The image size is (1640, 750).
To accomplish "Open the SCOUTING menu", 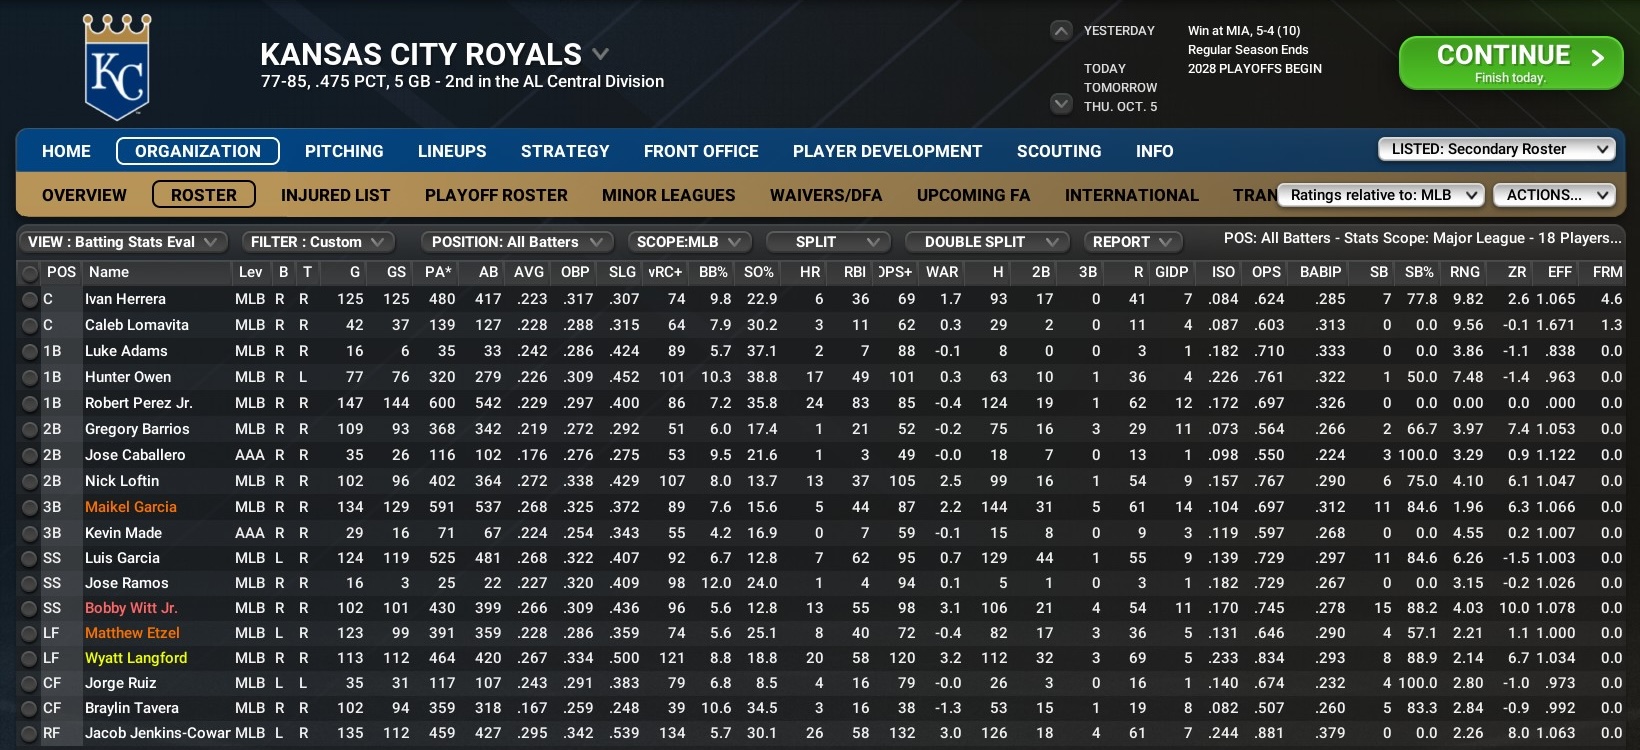I will 1059,151.
